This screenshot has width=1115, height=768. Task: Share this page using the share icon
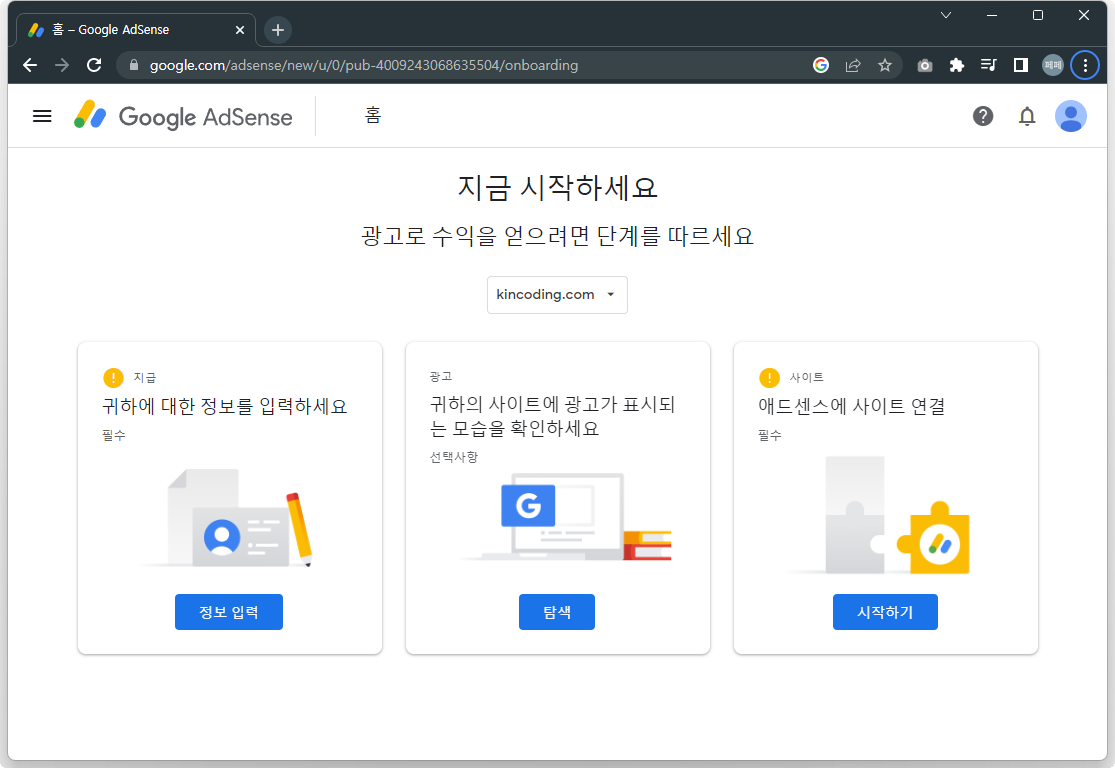[x=853, y=65]
